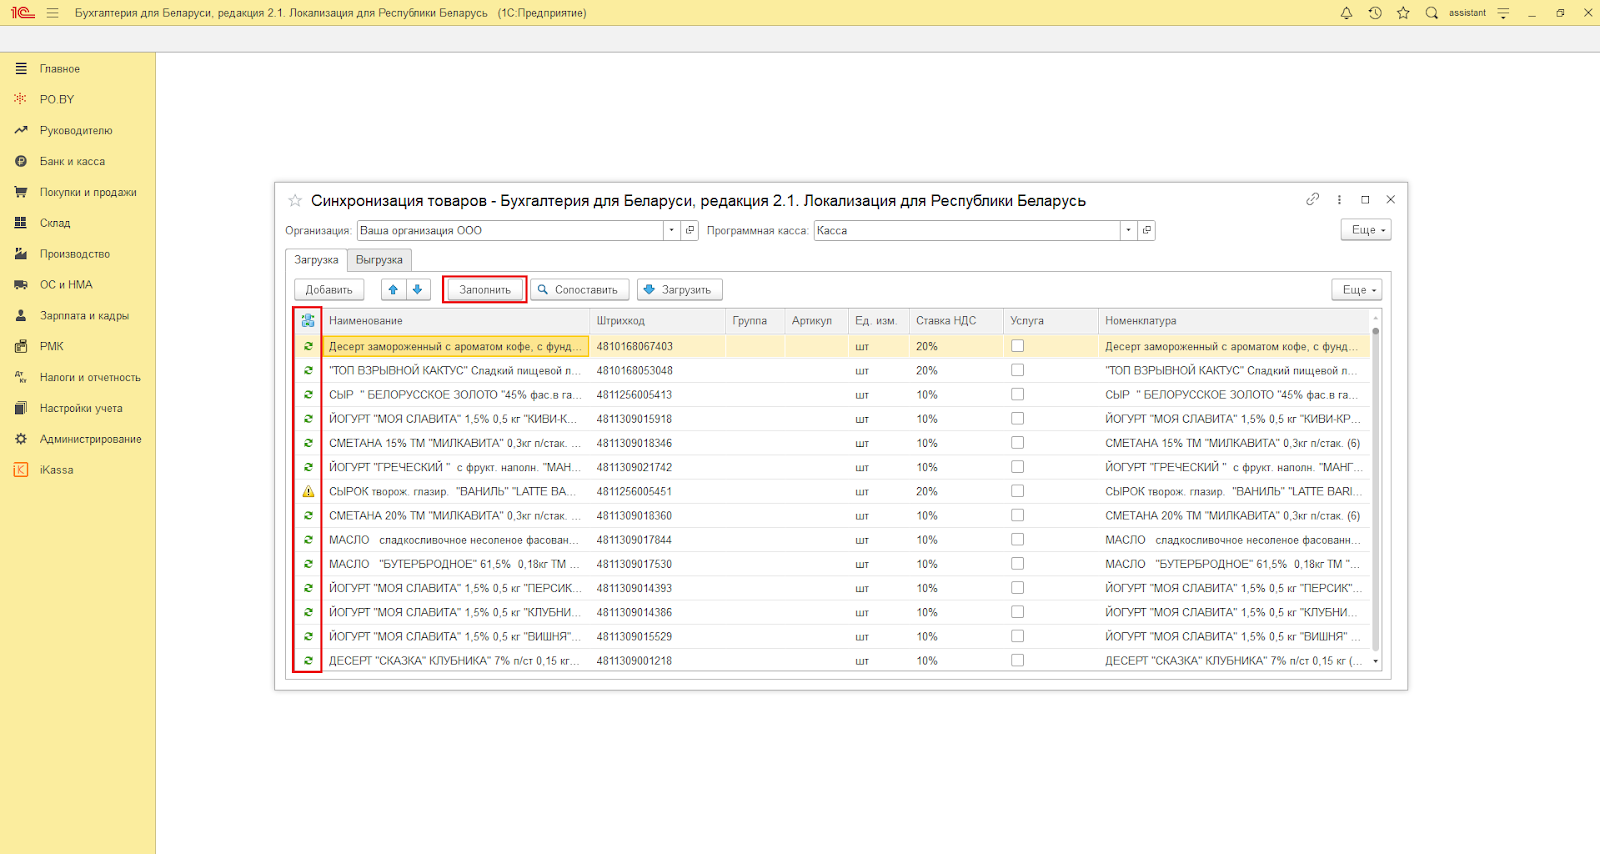Open the table toolbar Еще menu
Screen dimensions: 1600x854
1357,290
